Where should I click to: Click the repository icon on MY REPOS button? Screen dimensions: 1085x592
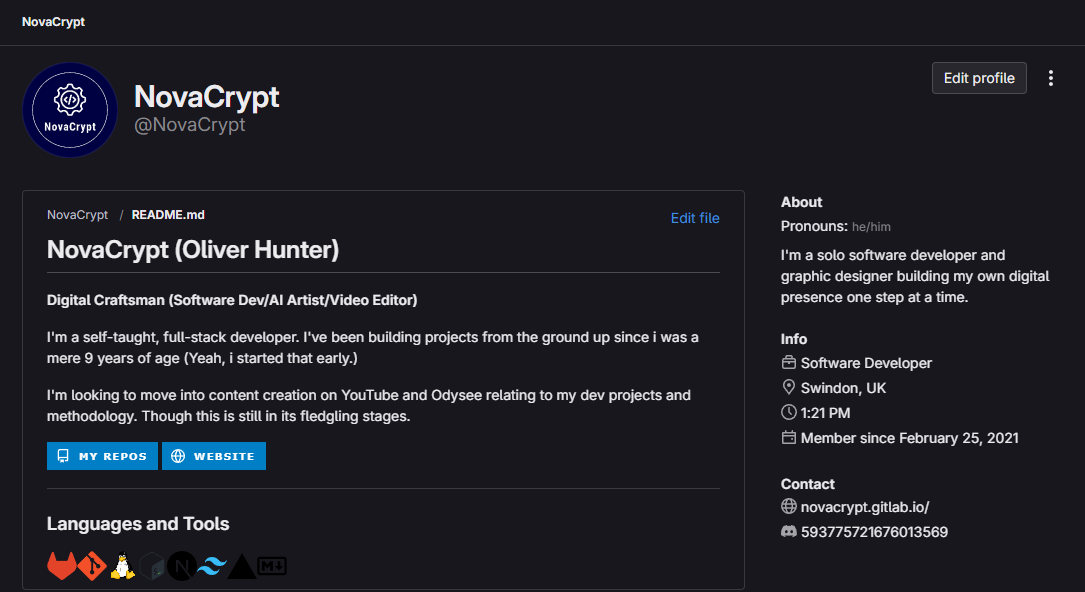[63, 455]
